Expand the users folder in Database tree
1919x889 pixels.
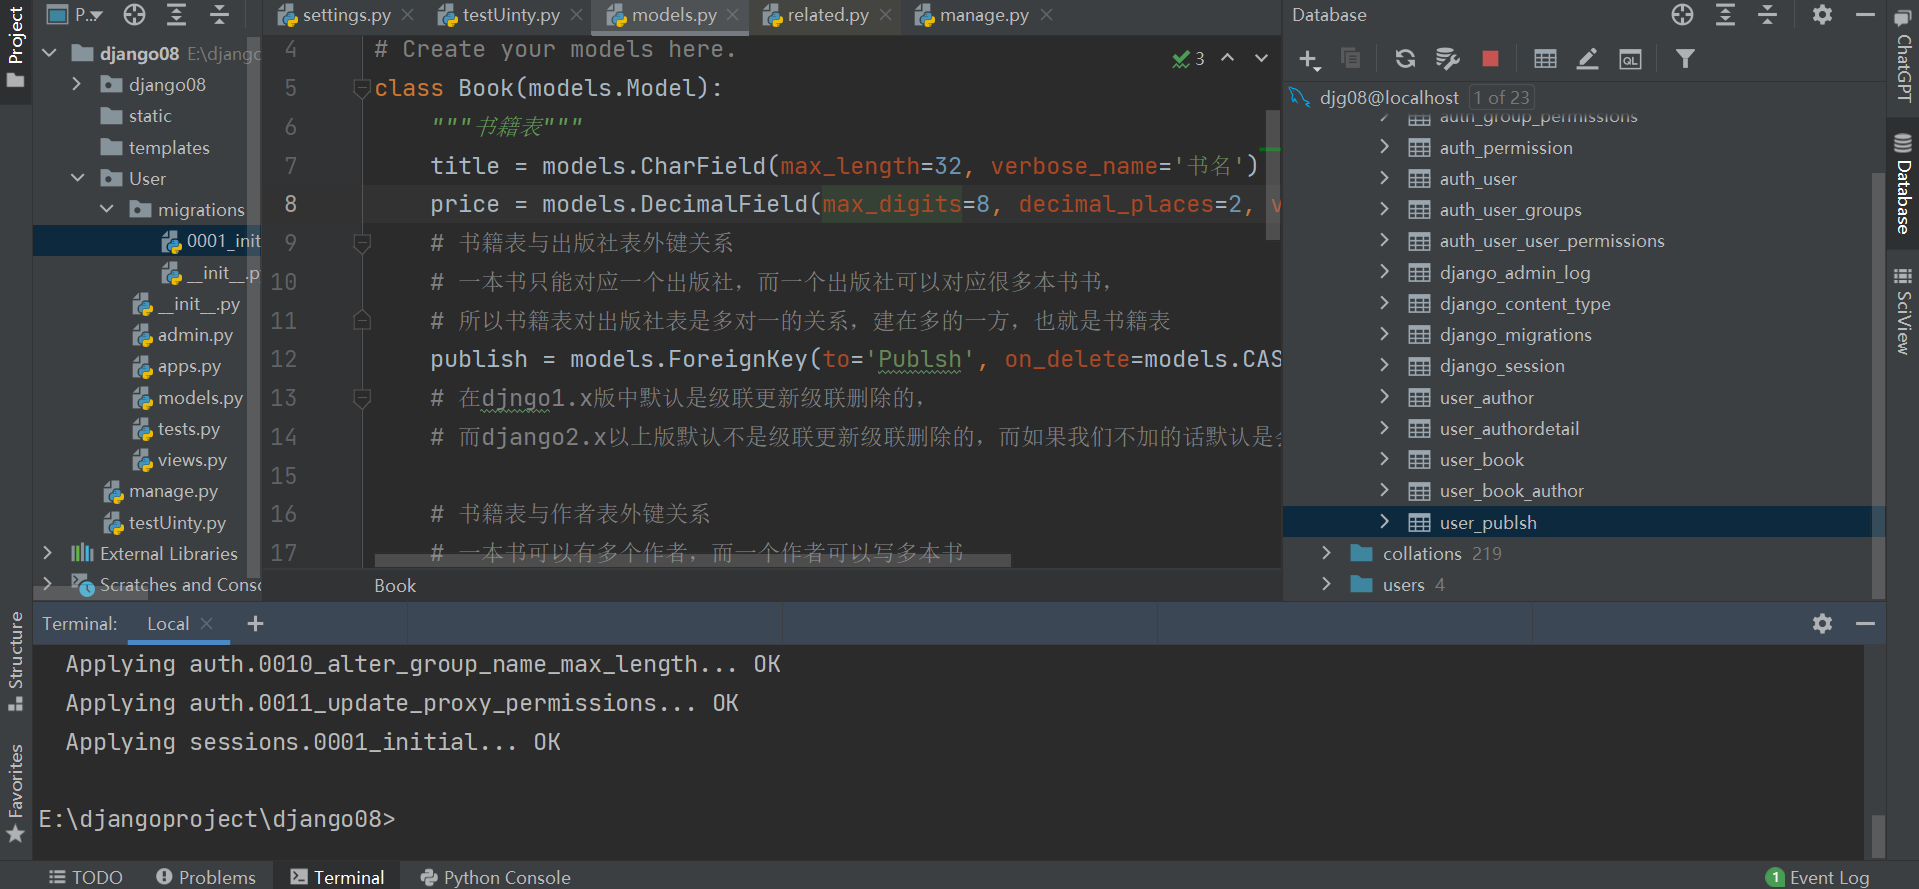pyautogui.click(x=1326, y=584)
